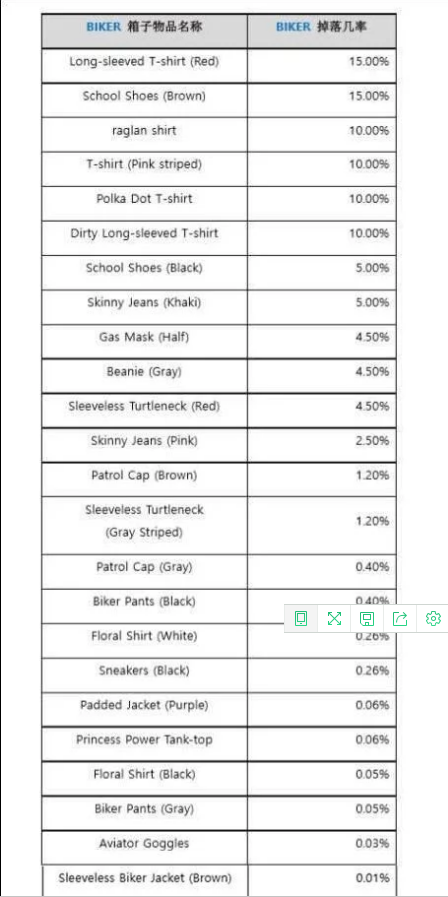Click the share export icon

(x=400, y=618)
